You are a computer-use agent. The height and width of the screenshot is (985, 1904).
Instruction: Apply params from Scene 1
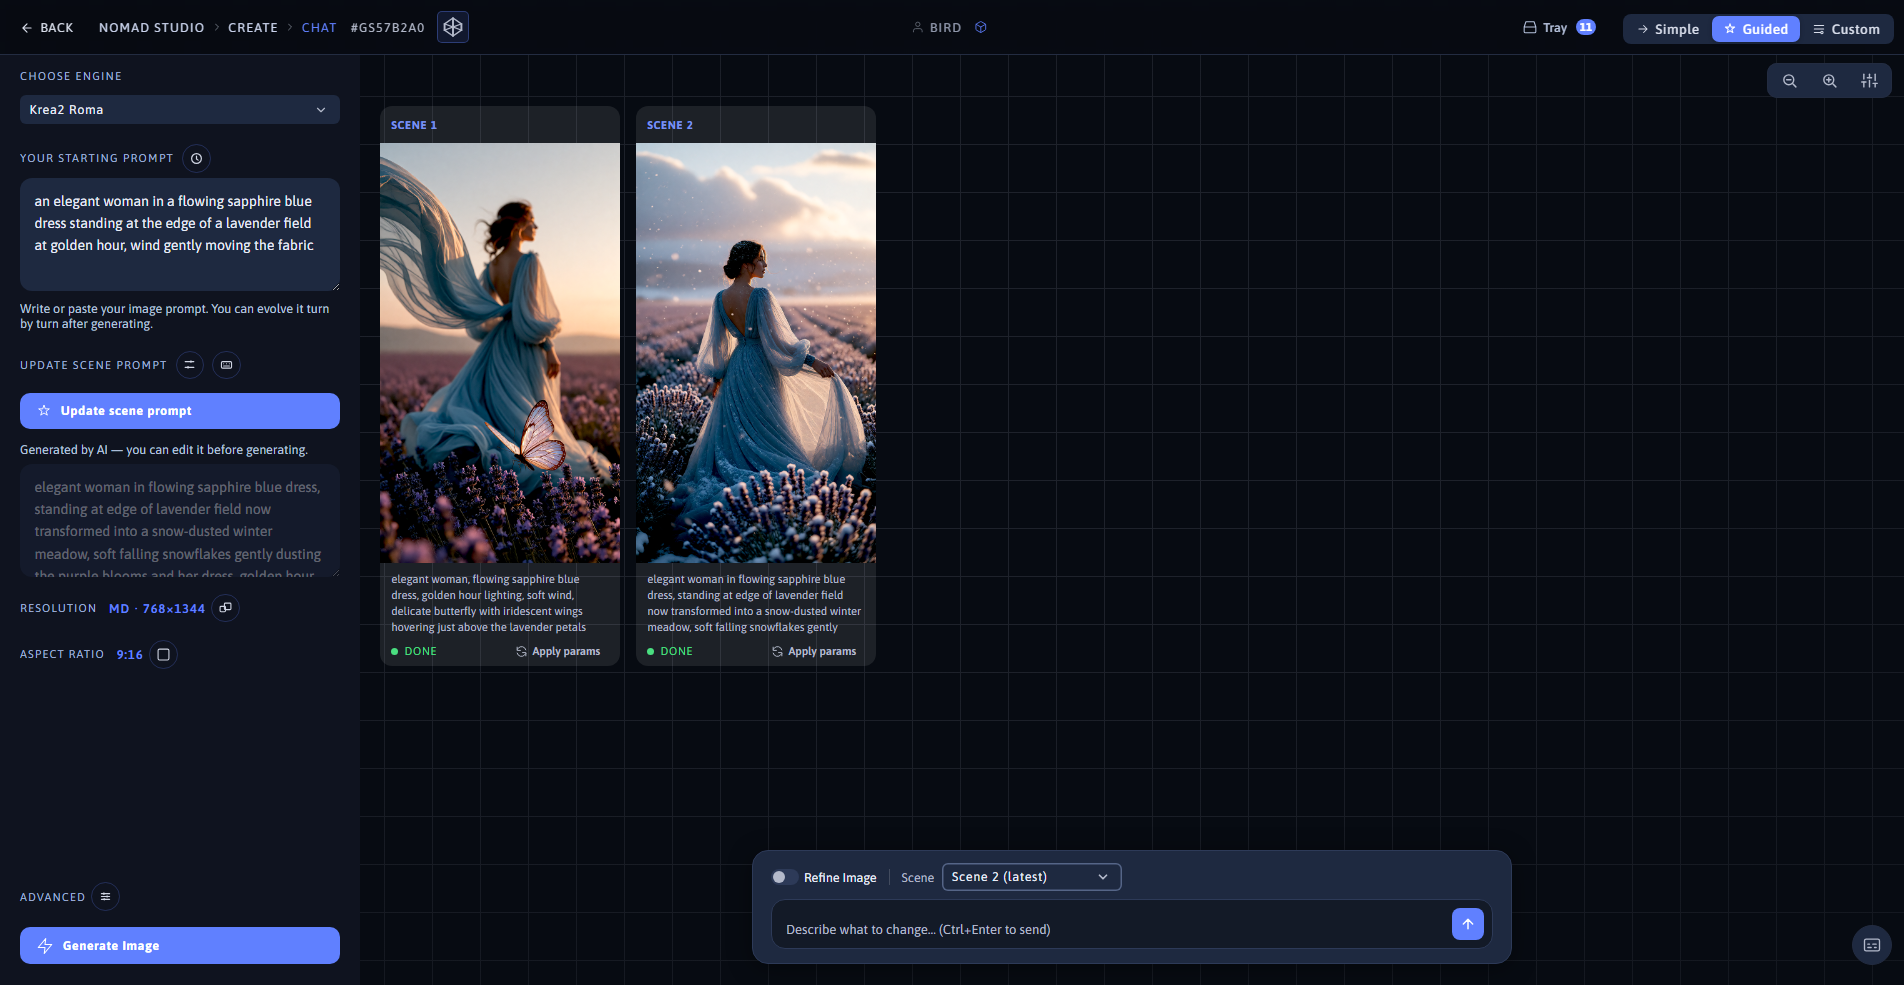point(558,651)
